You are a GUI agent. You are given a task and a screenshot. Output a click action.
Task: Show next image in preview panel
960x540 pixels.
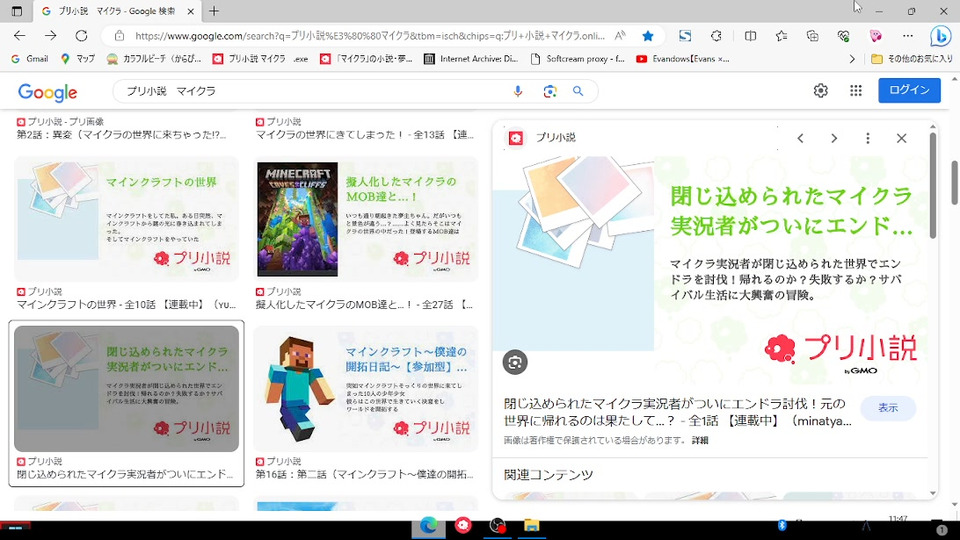pos(834,138)
